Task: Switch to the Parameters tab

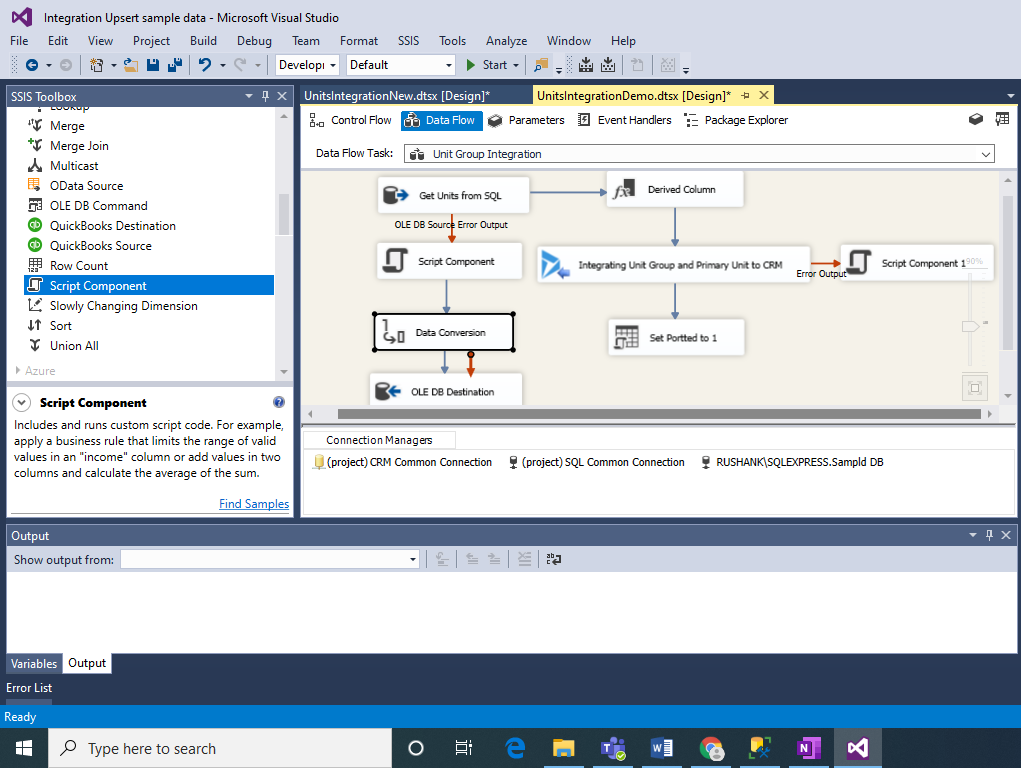Action: click(x=527, y=120)
